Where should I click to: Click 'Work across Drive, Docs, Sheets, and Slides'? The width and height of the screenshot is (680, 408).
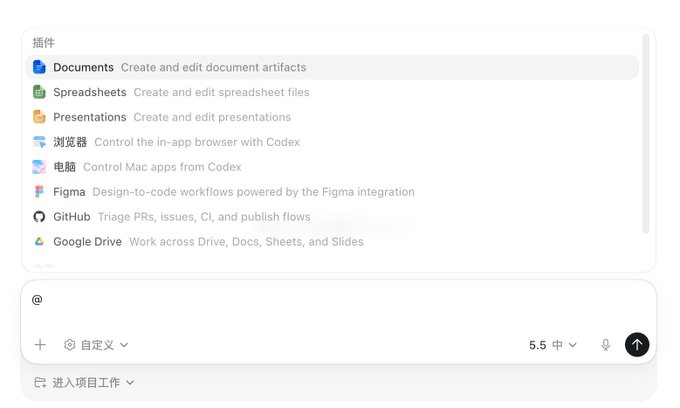pyautogui.click(x=246, y=242)
